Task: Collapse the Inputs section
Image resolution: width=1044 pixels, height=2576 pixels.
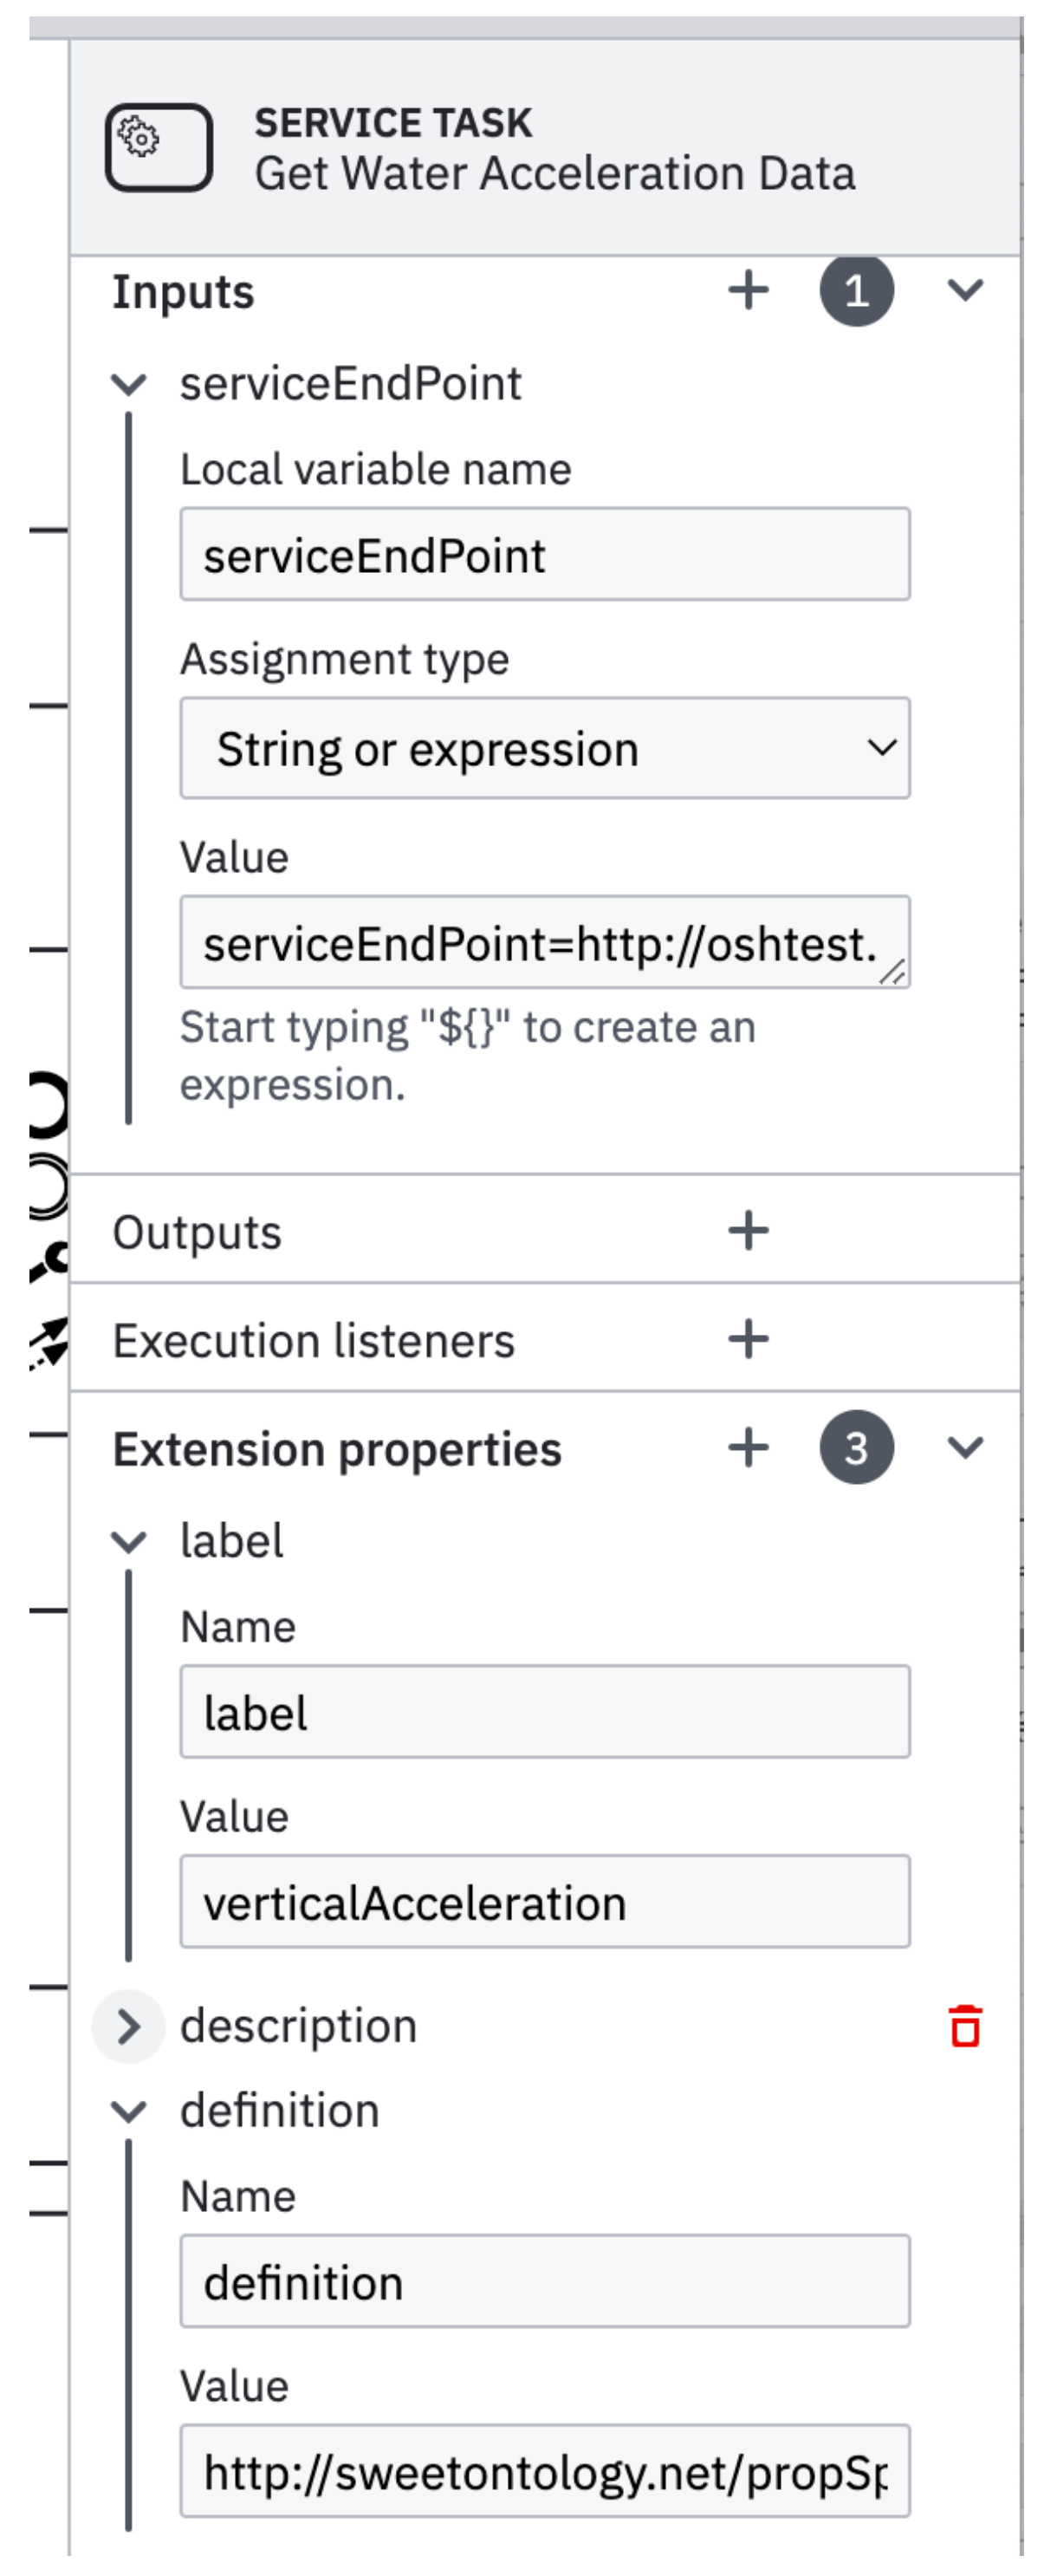Action: click(x=965, y=291)
